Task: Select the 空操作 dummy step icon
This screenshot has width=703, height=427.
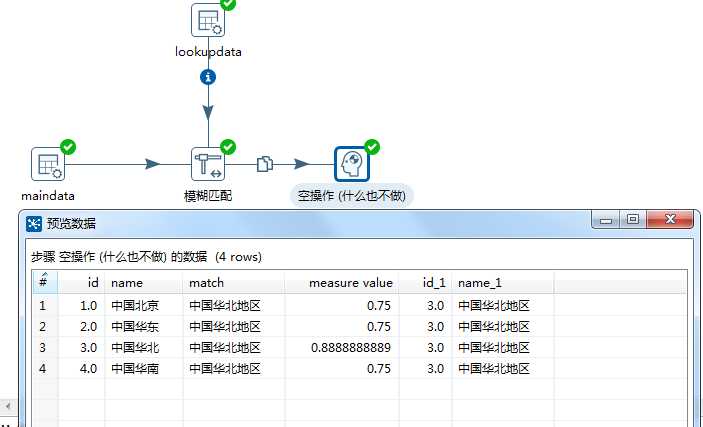Action: pyautogui.click(x=352, y=164)
